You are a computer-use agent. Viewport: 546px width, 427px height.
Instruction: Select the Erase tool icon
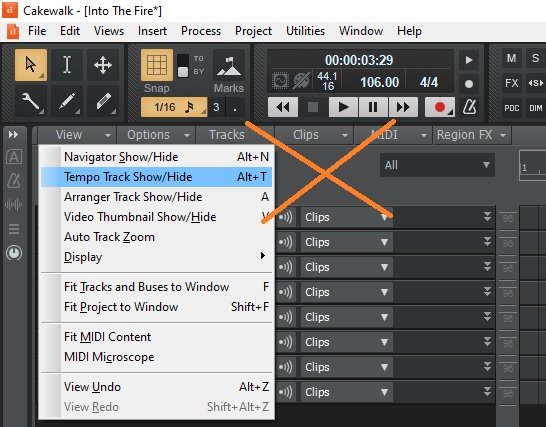pyautogui.click(x=103, y=101)
